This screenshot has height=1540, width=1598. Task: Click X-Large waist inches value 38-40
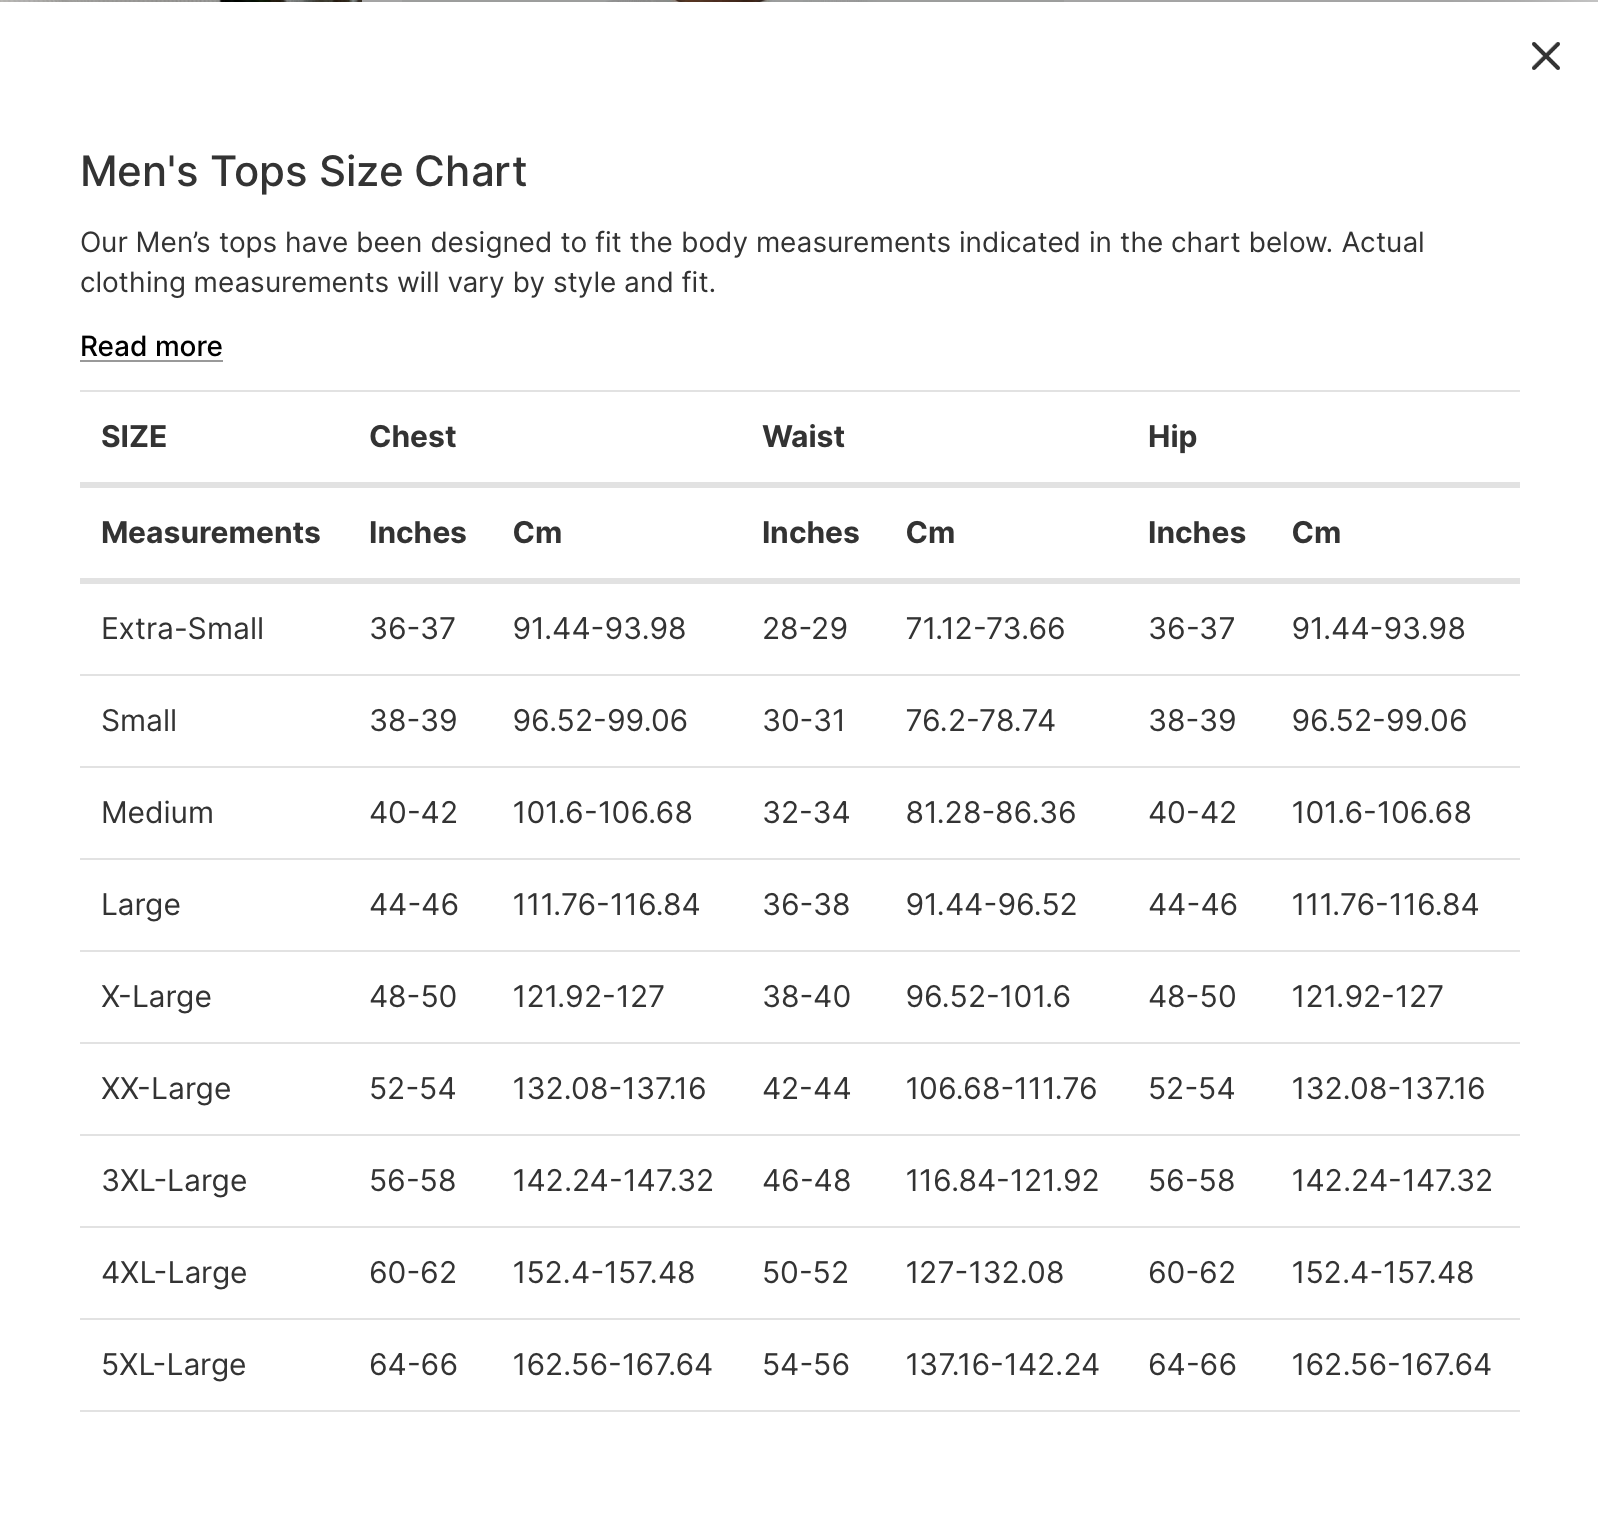(806, 996)
